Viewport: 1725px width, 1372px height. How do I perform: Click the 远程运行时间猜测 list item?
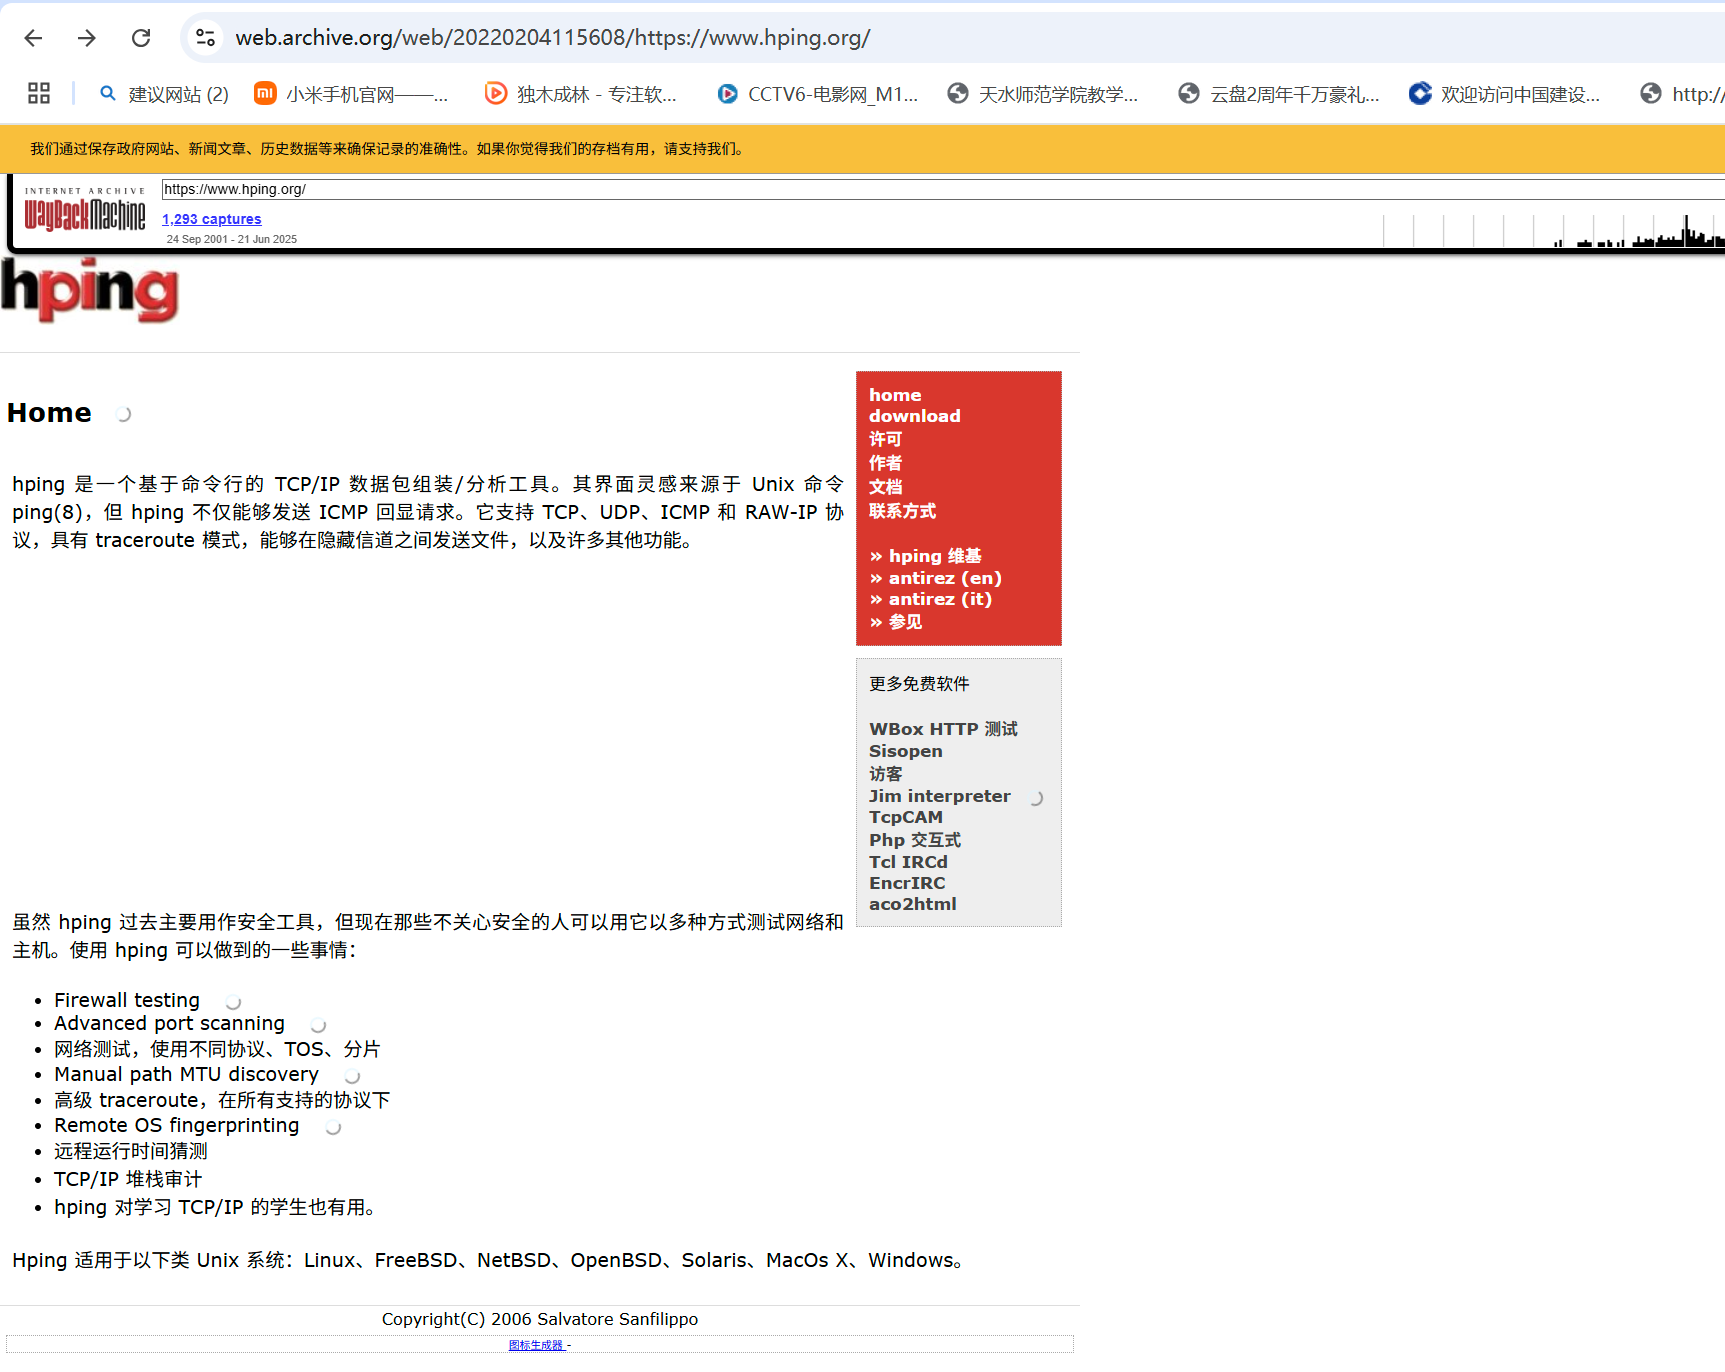131,1151
